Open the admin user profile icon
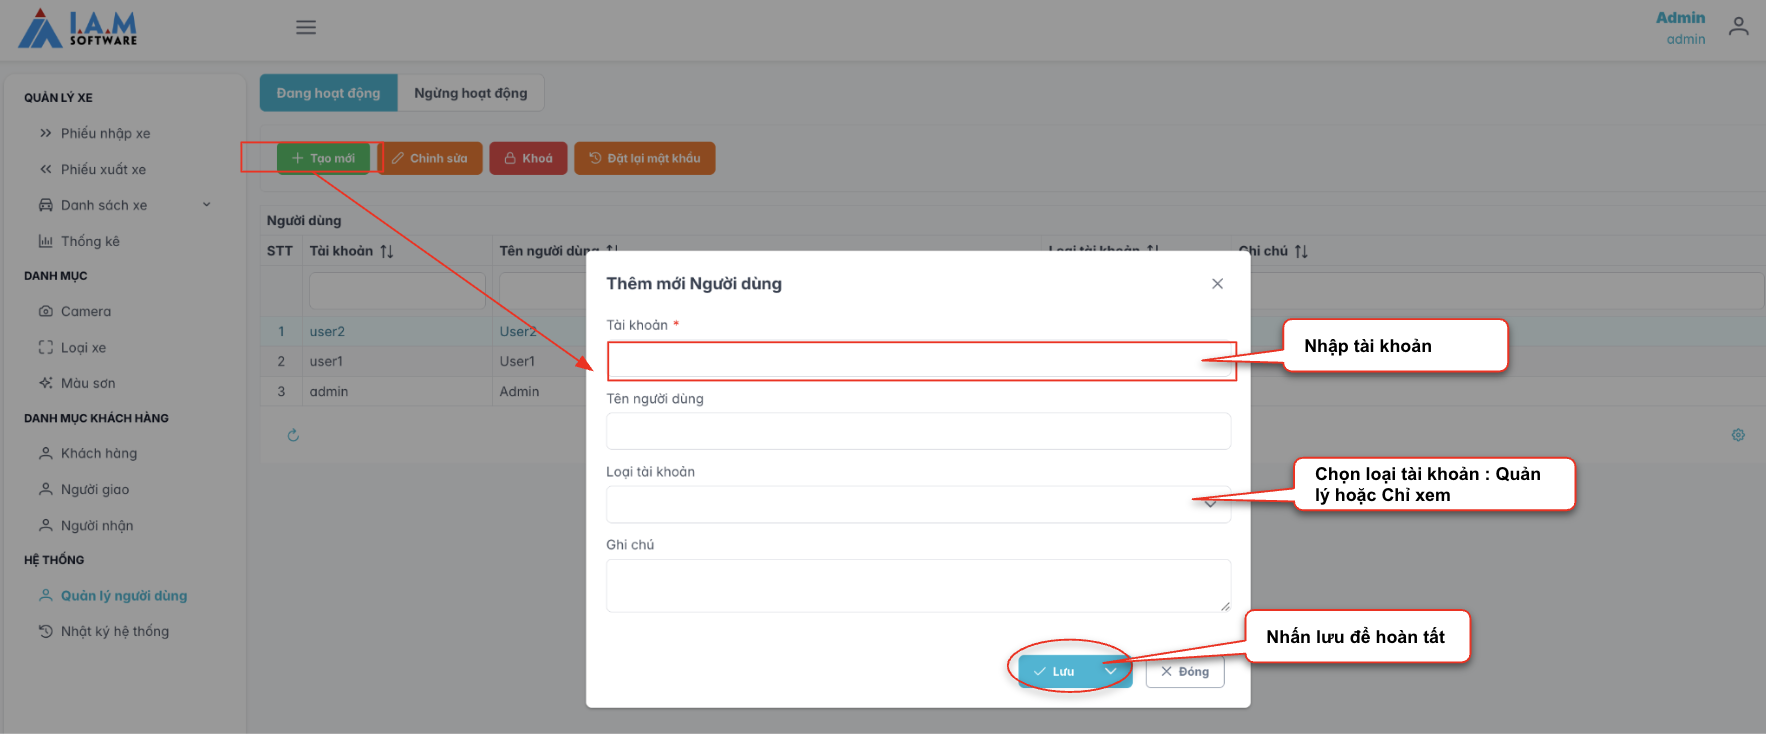The height and width of the screenshot is (734, 1766). (x=1738, y=27)
